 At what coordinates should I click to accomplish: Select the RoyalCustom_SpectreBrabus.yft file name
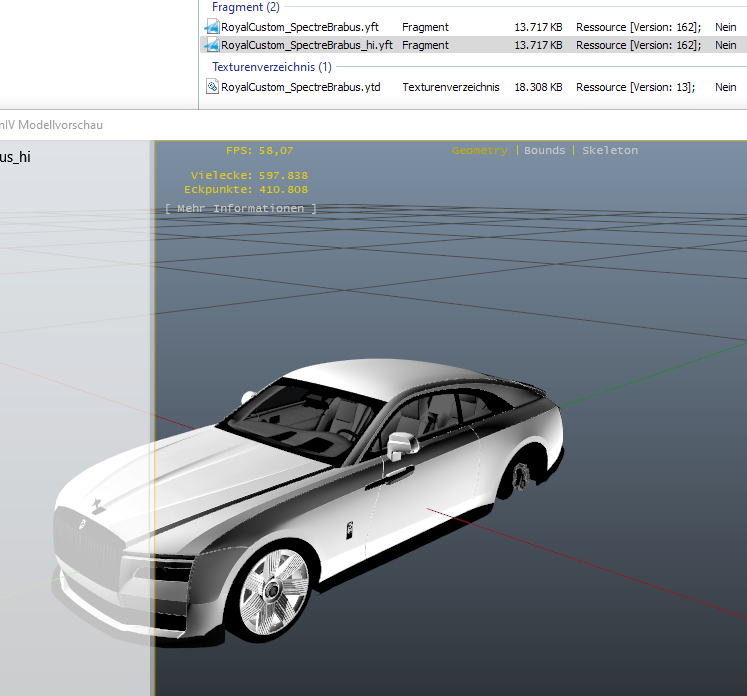300,27
